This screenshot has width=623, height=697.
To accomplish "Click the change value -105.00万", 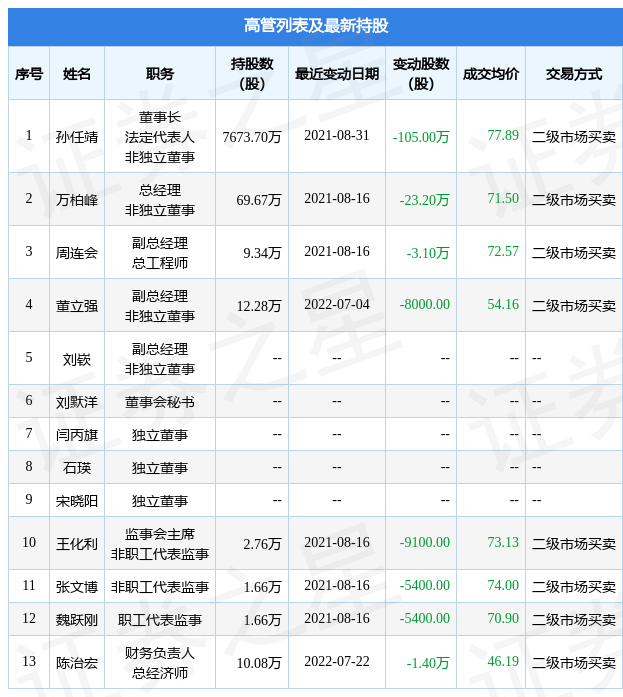I will [421, 137].
